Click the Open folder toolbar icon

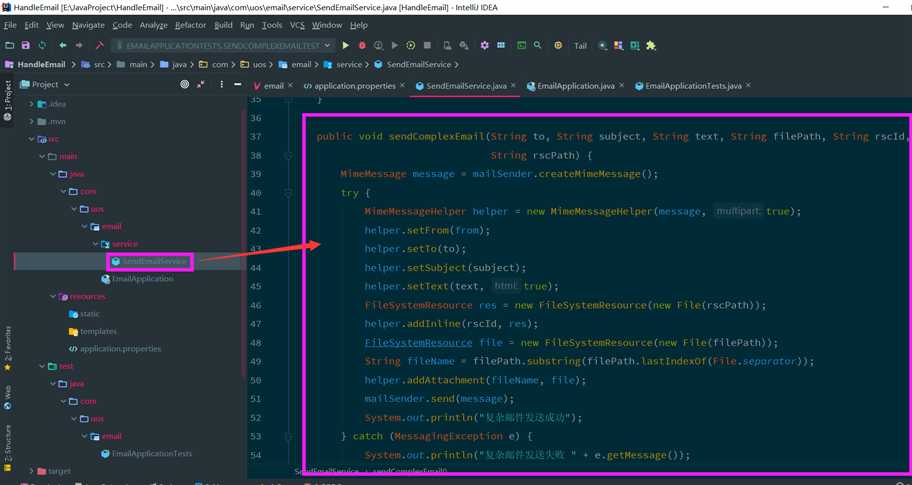pyautogui.click(x=9, y=45)
